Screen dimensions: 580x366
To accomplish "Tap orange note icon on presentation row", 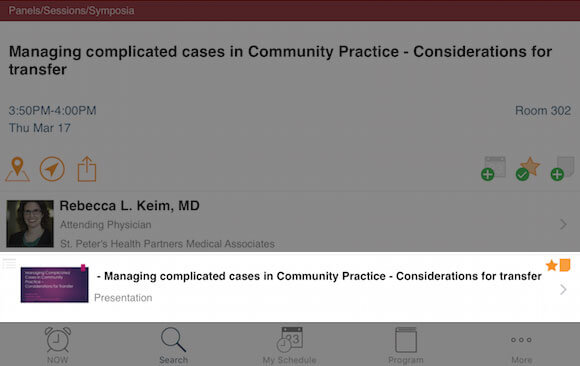I will pos(565,265).
